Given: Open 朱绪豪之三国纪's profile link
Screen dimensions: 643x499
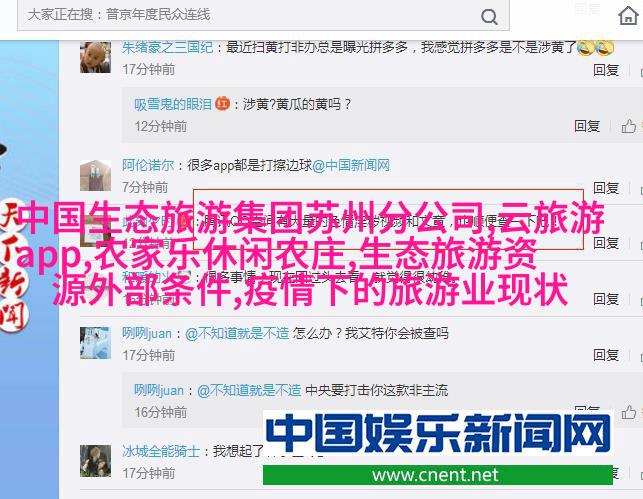Looking at the screenshot, I should [167, 48].
